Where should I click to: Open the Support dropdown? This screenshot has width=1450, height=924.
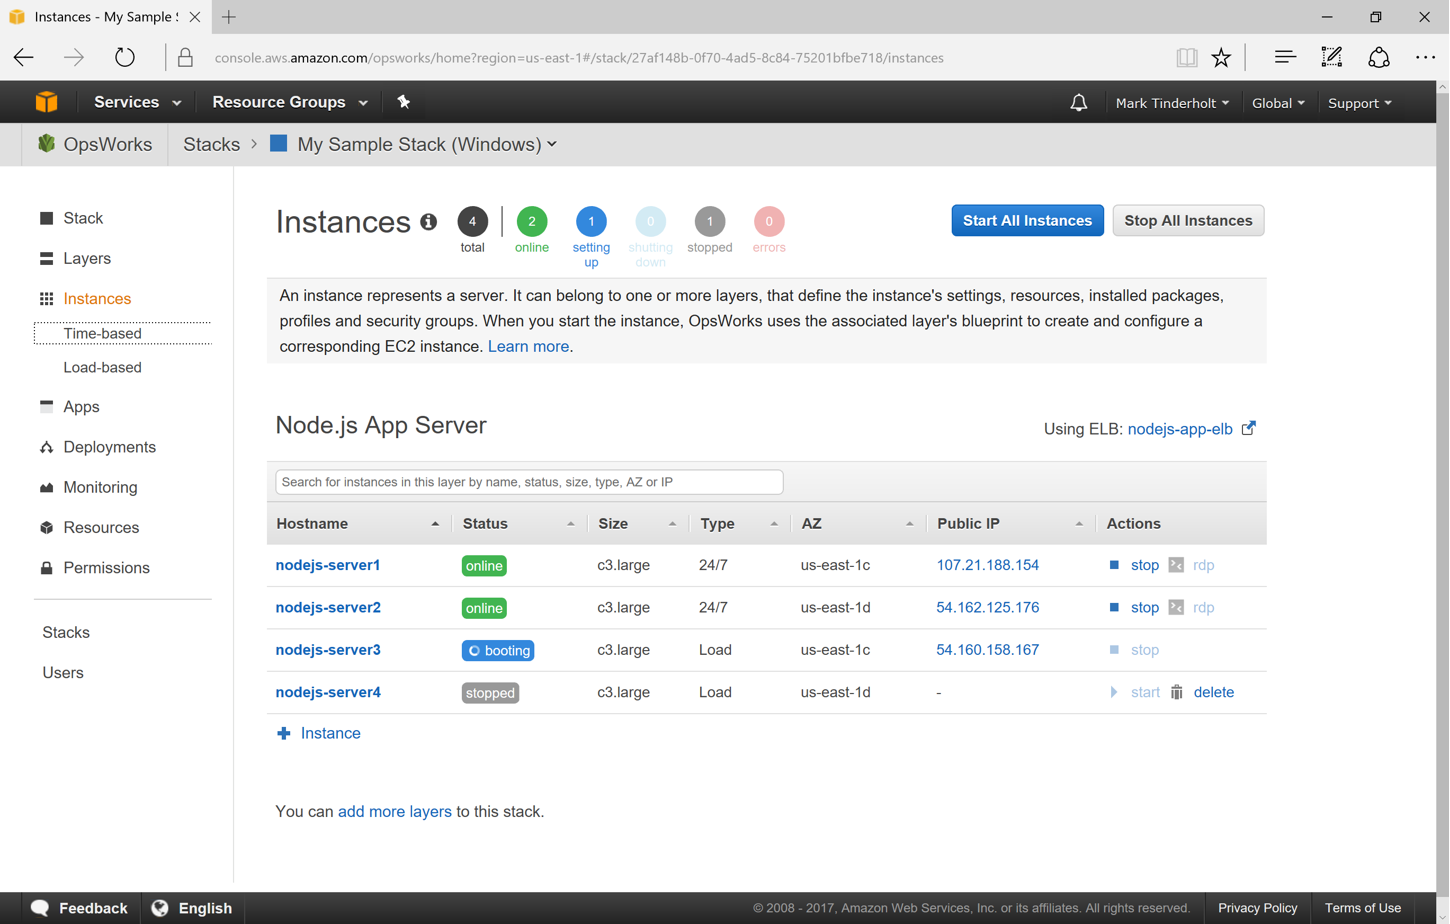(1359, 103)
